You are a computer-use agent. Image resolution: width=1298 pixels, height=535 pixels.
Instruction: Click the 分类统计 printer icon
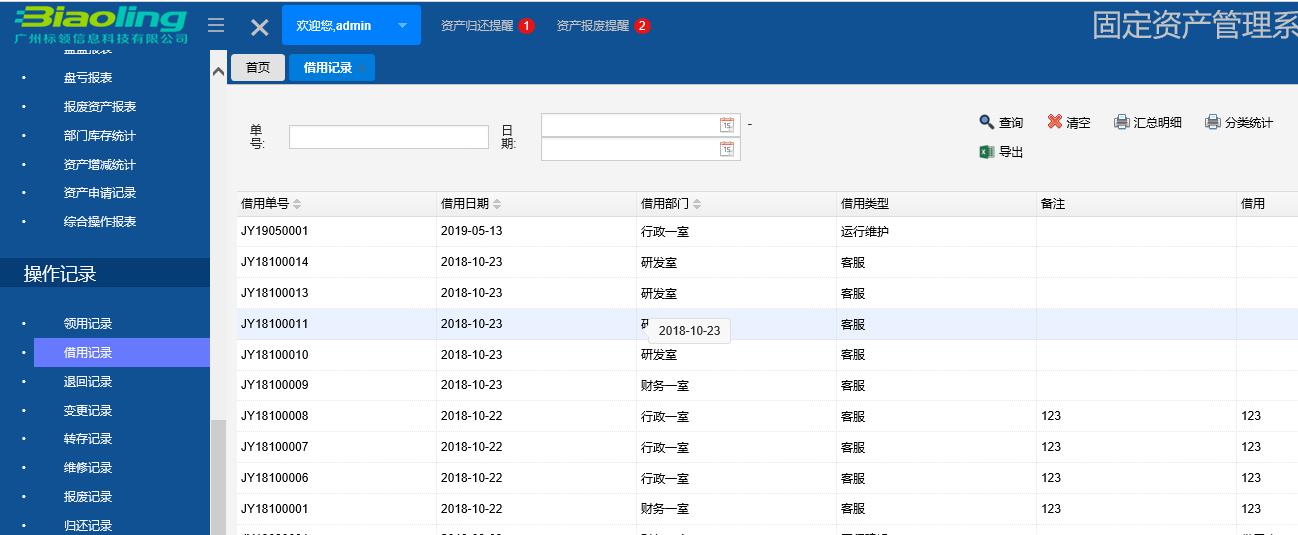tap(1213, 122)
